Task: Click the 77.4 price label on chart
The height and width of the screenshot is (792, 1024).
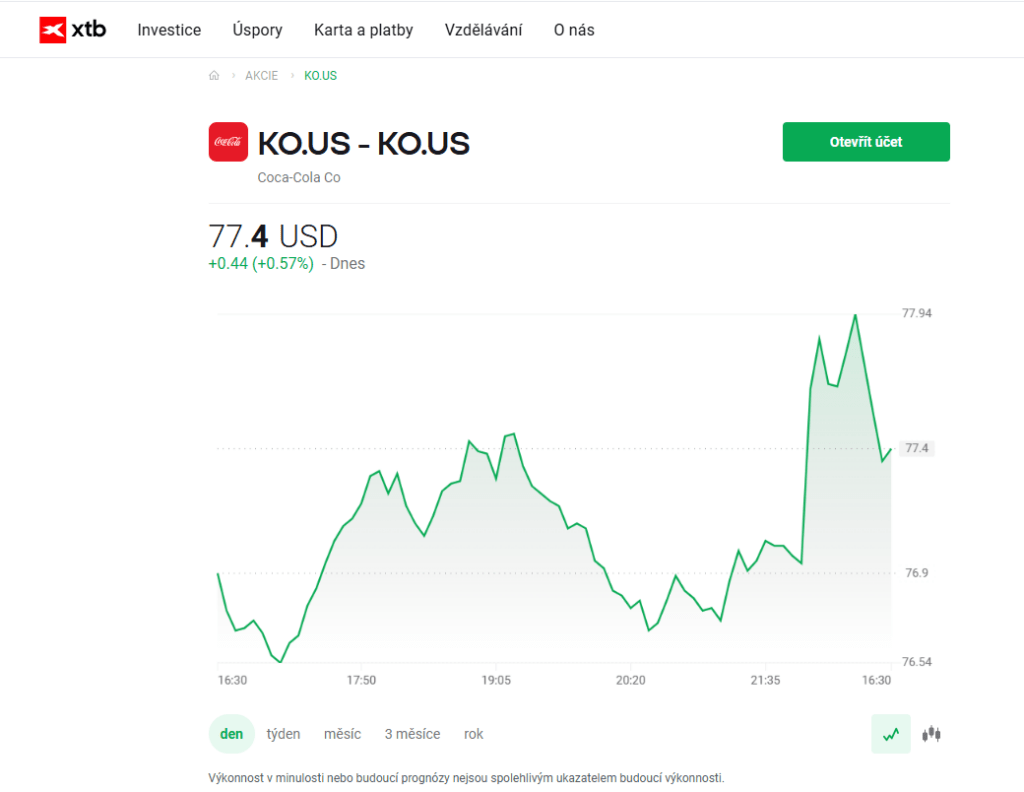Action: tap(916, 448)
